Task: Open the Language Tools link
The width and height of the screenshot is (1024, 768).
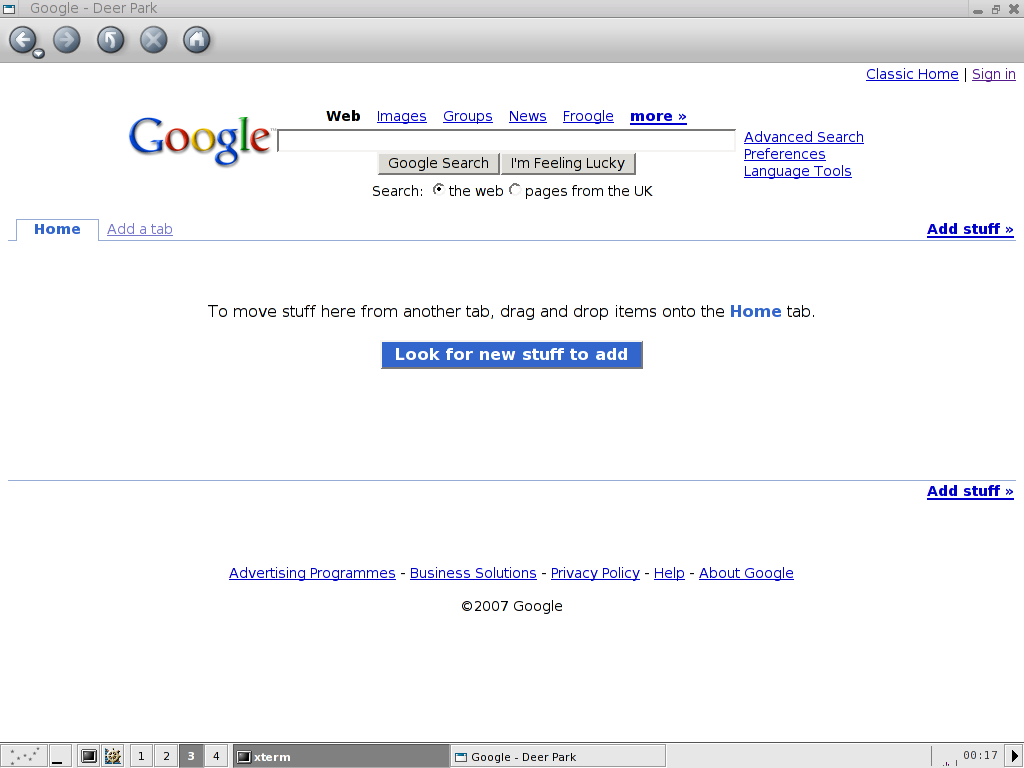Action: pyautogui.click(x=797, y=171)
